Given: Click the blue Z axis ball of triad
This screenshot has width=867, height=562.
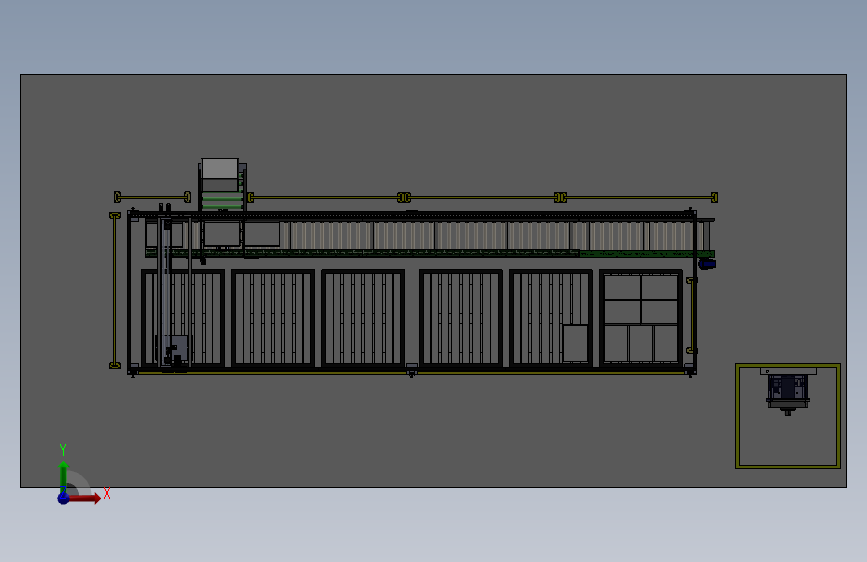Looking at the screenshot, I should [x=63, y=498].
